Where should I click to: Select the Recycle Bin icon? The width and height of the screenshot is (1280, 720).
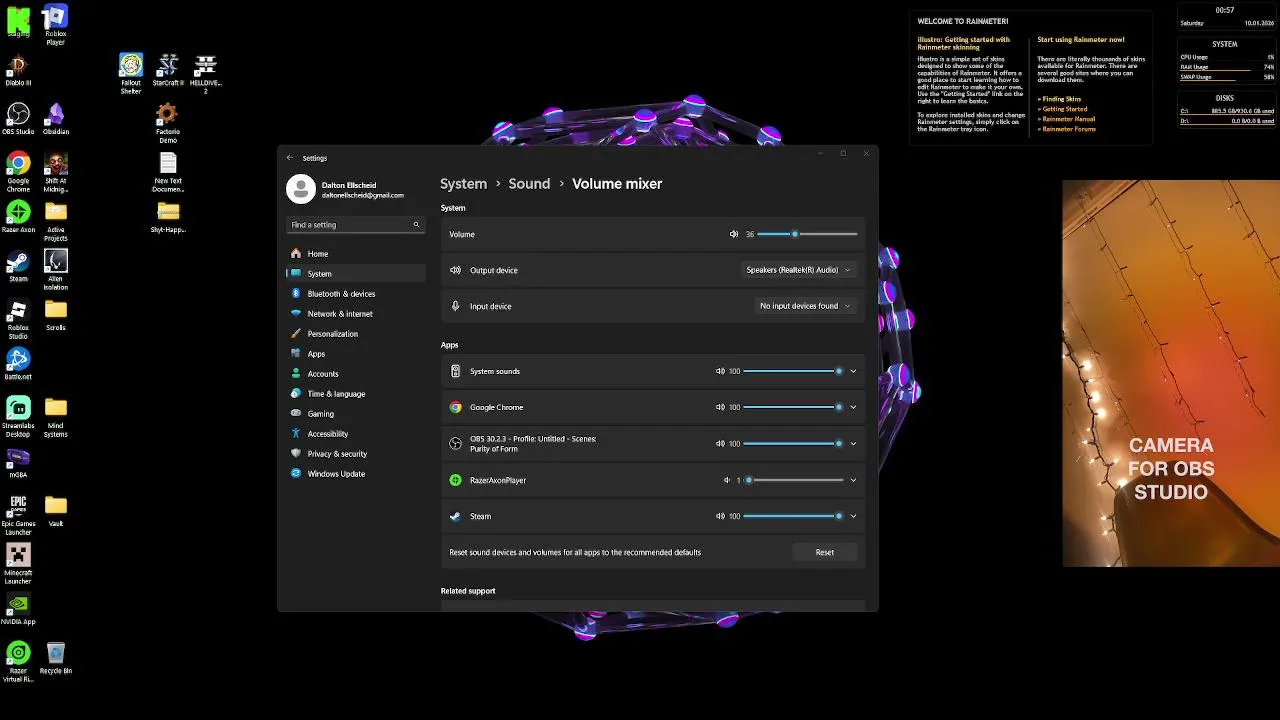(x=56, y=659)
